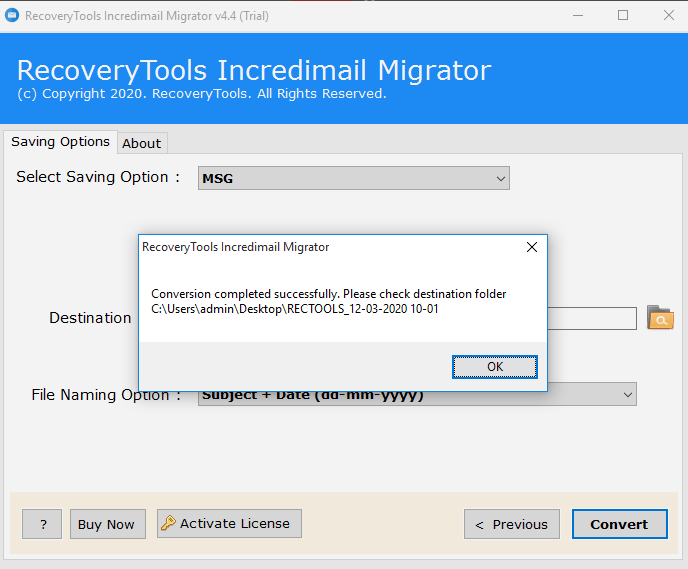The image size is (688, 569).
Task: Click the copyright 2020 RecoveryTools text
Action: point(202,94)
